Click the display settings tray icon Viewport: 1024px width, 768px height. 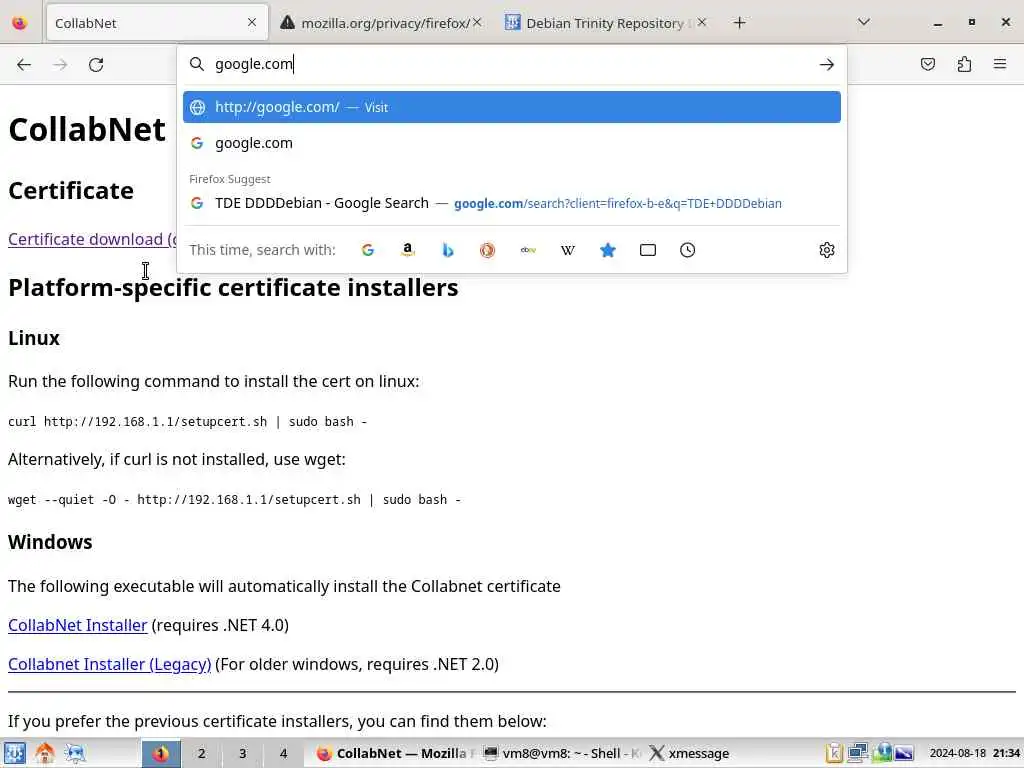coord(904,754)
